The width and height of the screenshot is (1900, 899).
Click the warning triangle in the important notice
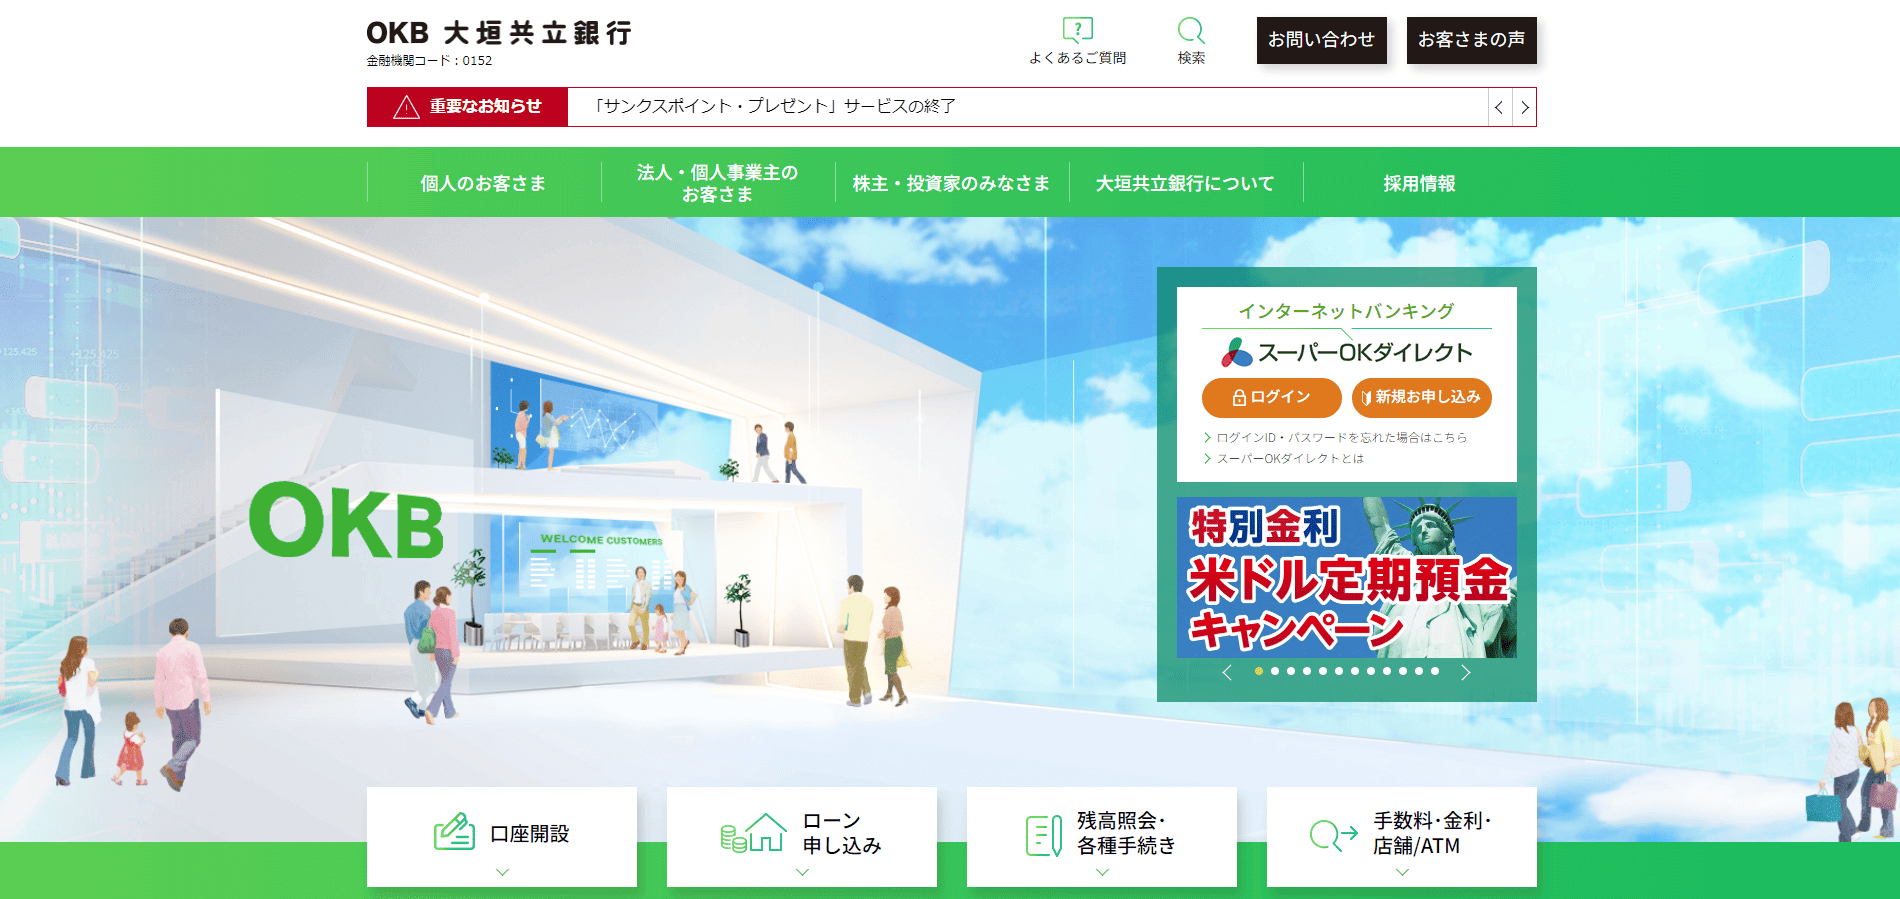coord(406,107)
